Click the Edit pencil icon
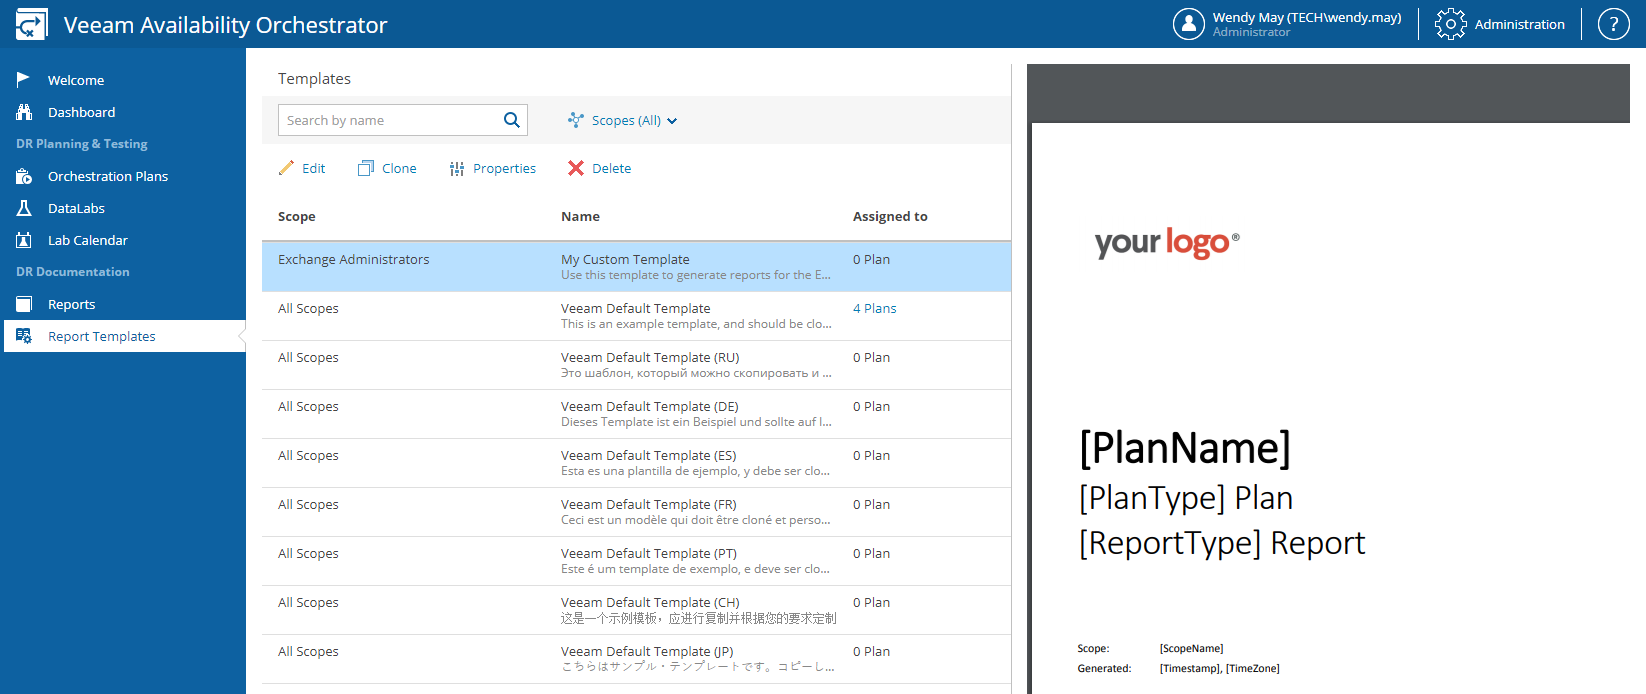This screenshot has height=694, width=1646. pyautogui.click(x=286, y=168)
